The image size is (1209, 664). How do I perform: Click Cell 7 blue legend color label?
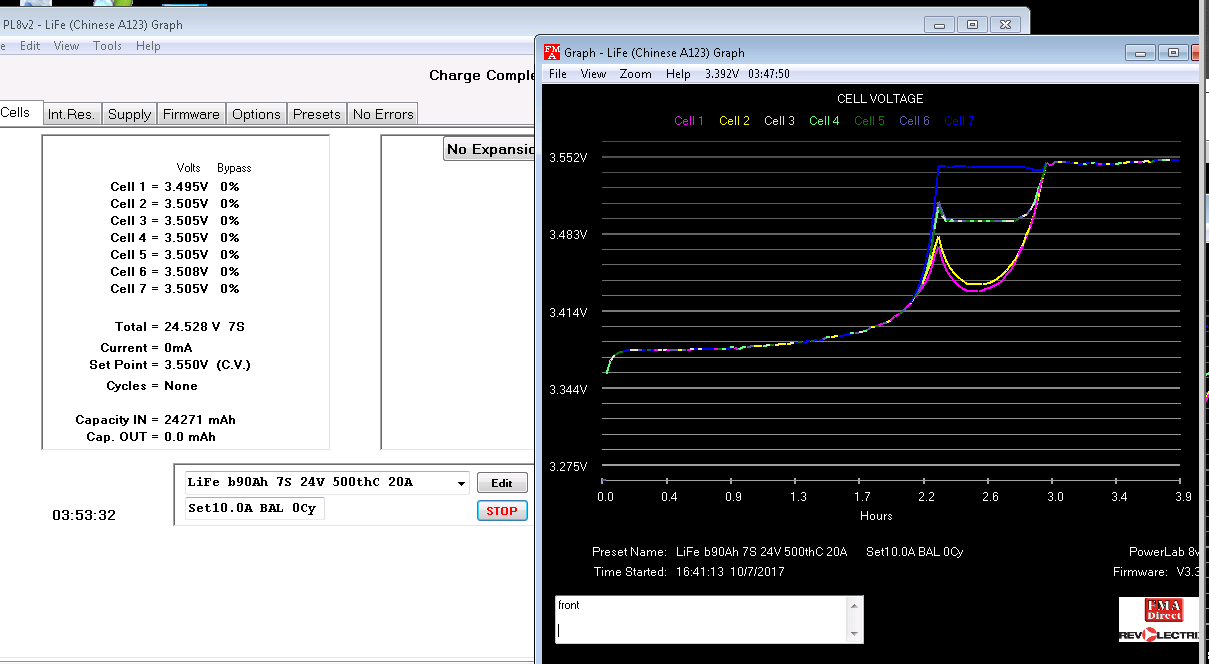click(x=959, y=121)
